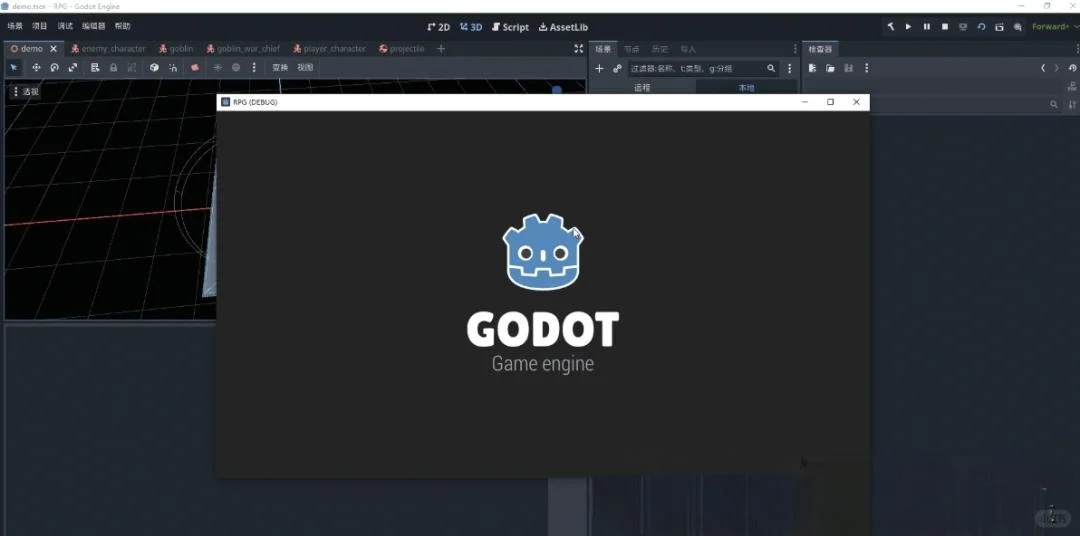Screen dimensions: 1080x536
Task: Load a resource folder icon in inspector
Action: tap(831, 68)
